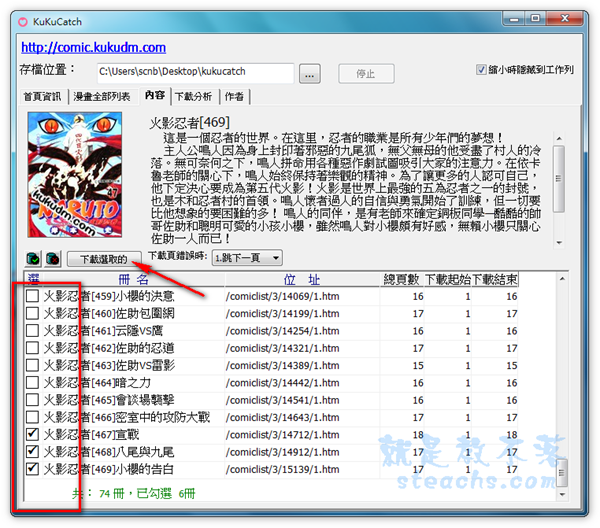Check the box for 火影忍者[465]會談場襲擊
600x528 pixels.
click(x=33, y=400)
